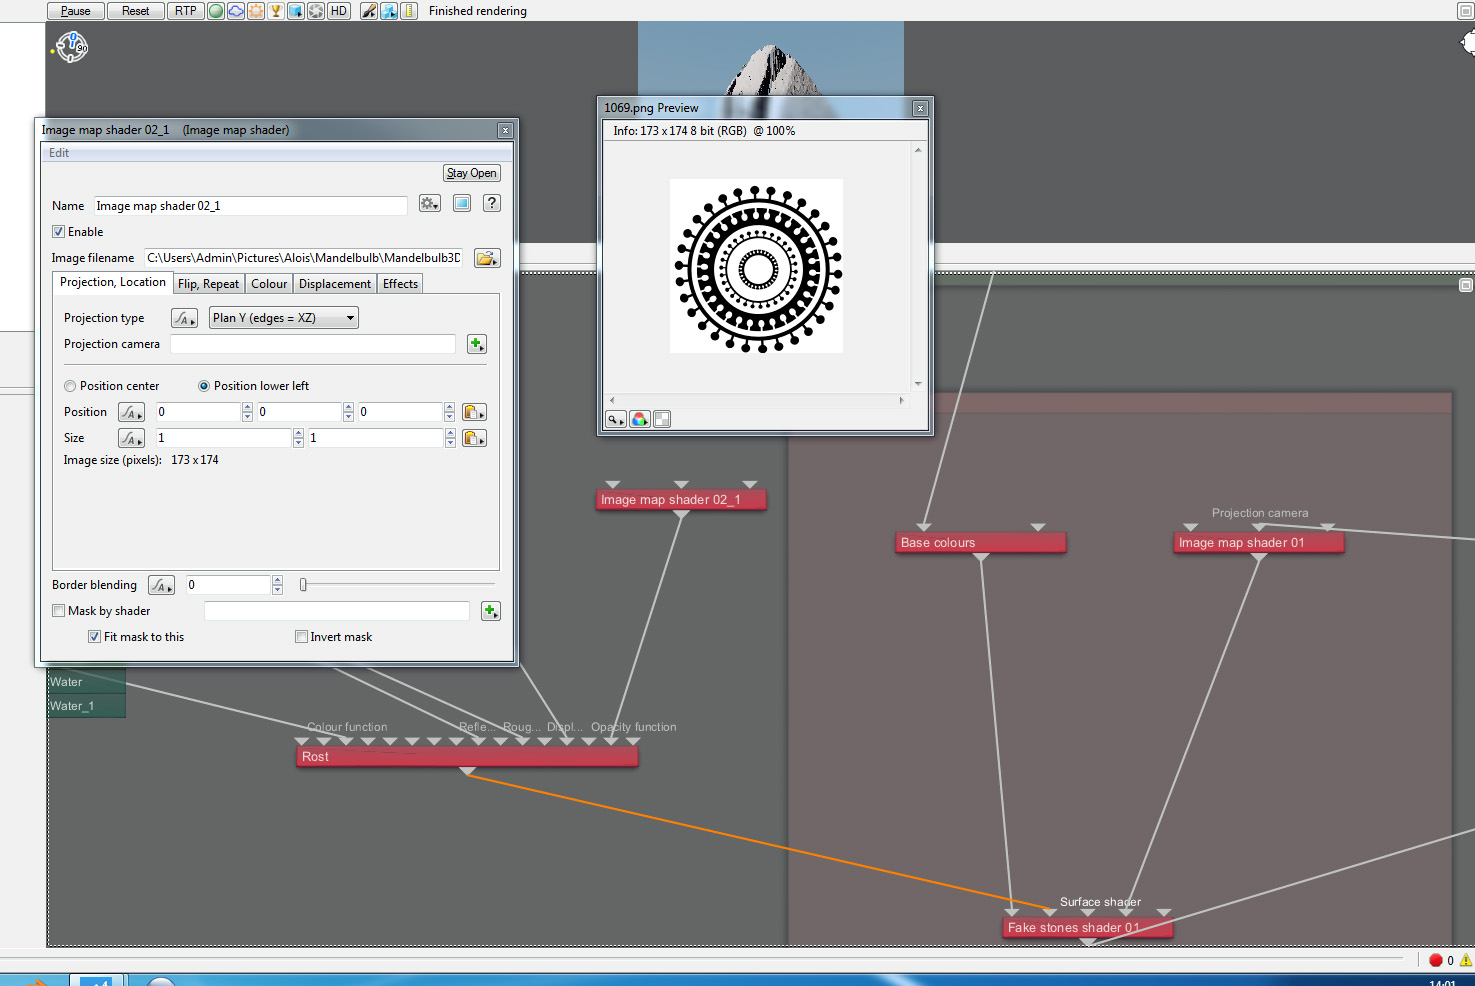Select the Position center radio button

70,386
